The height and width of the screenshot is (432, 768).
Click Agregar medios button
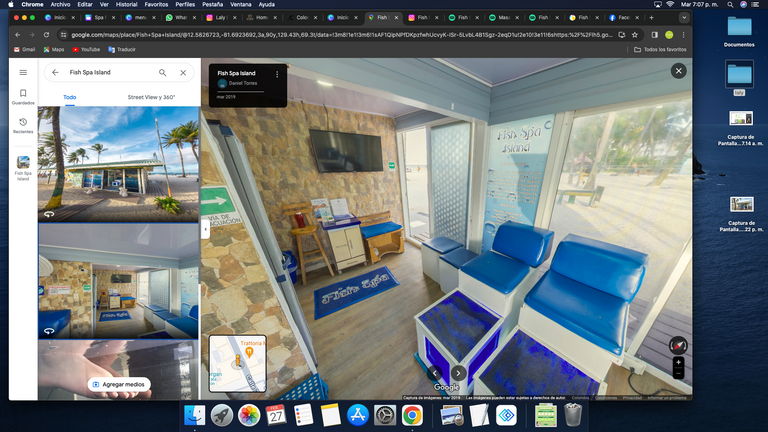[119, 384]
